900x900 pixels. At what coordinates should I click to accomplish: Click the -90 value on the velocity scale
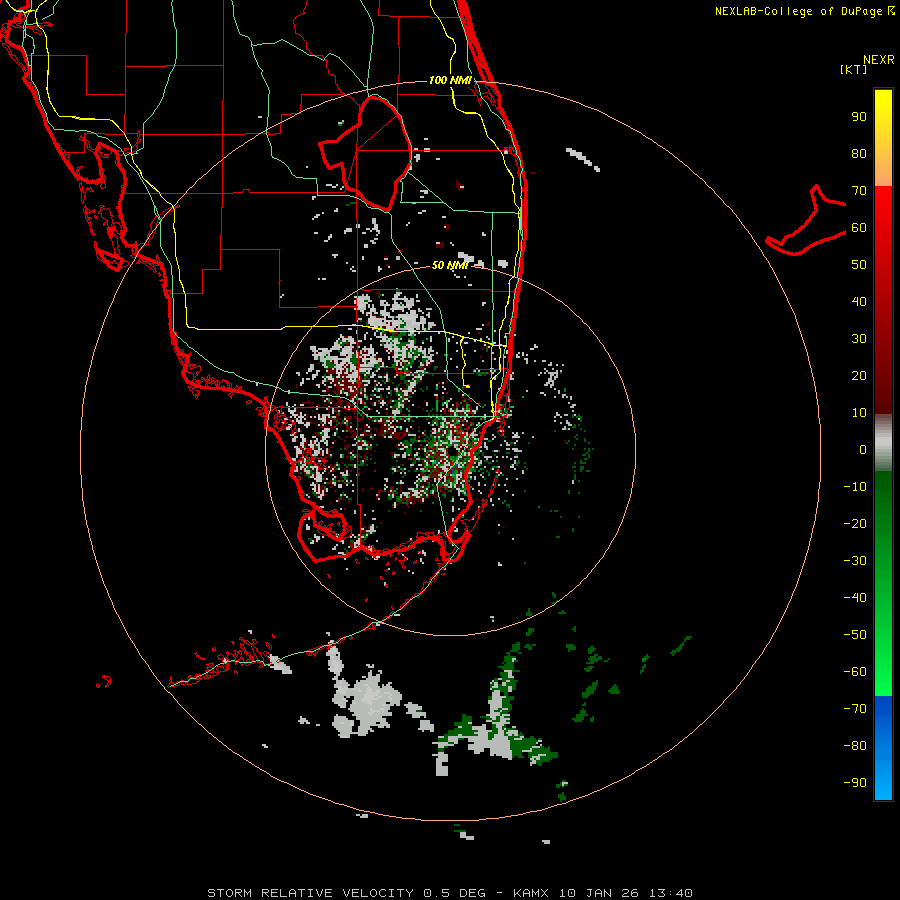855,783
